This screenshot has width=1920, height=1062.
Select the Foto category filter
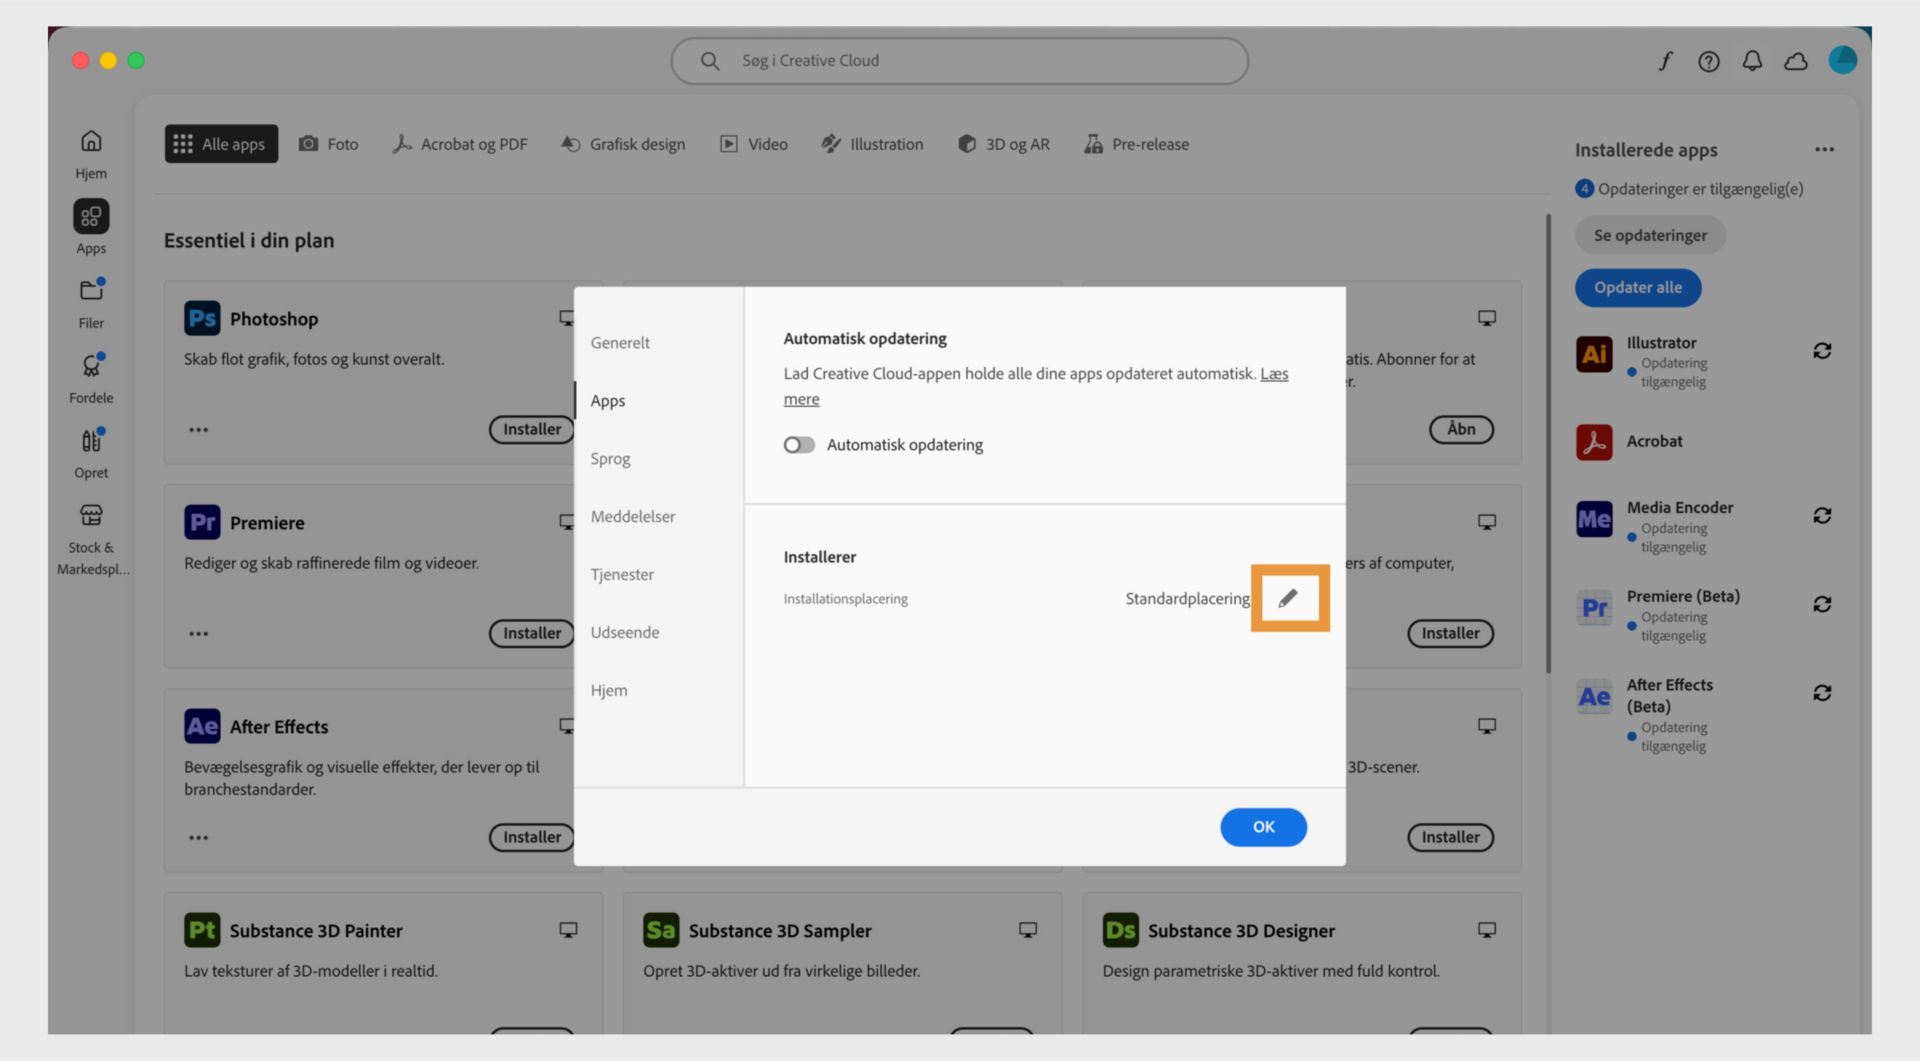pos(329,144)
